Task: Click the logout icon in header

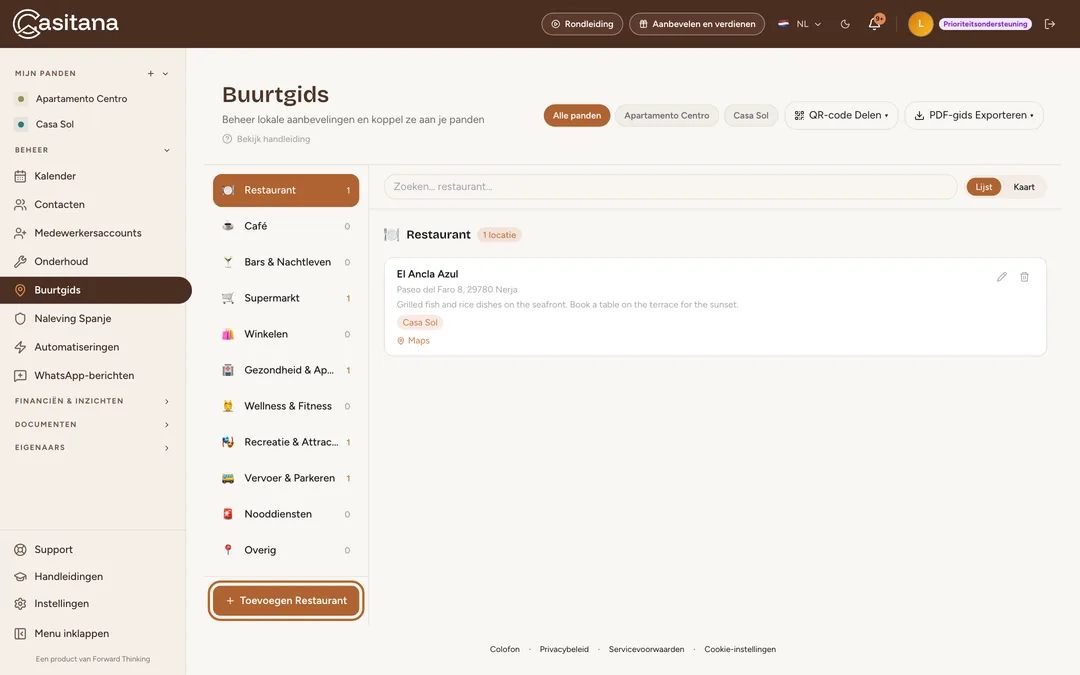Action: point(1050,24)
